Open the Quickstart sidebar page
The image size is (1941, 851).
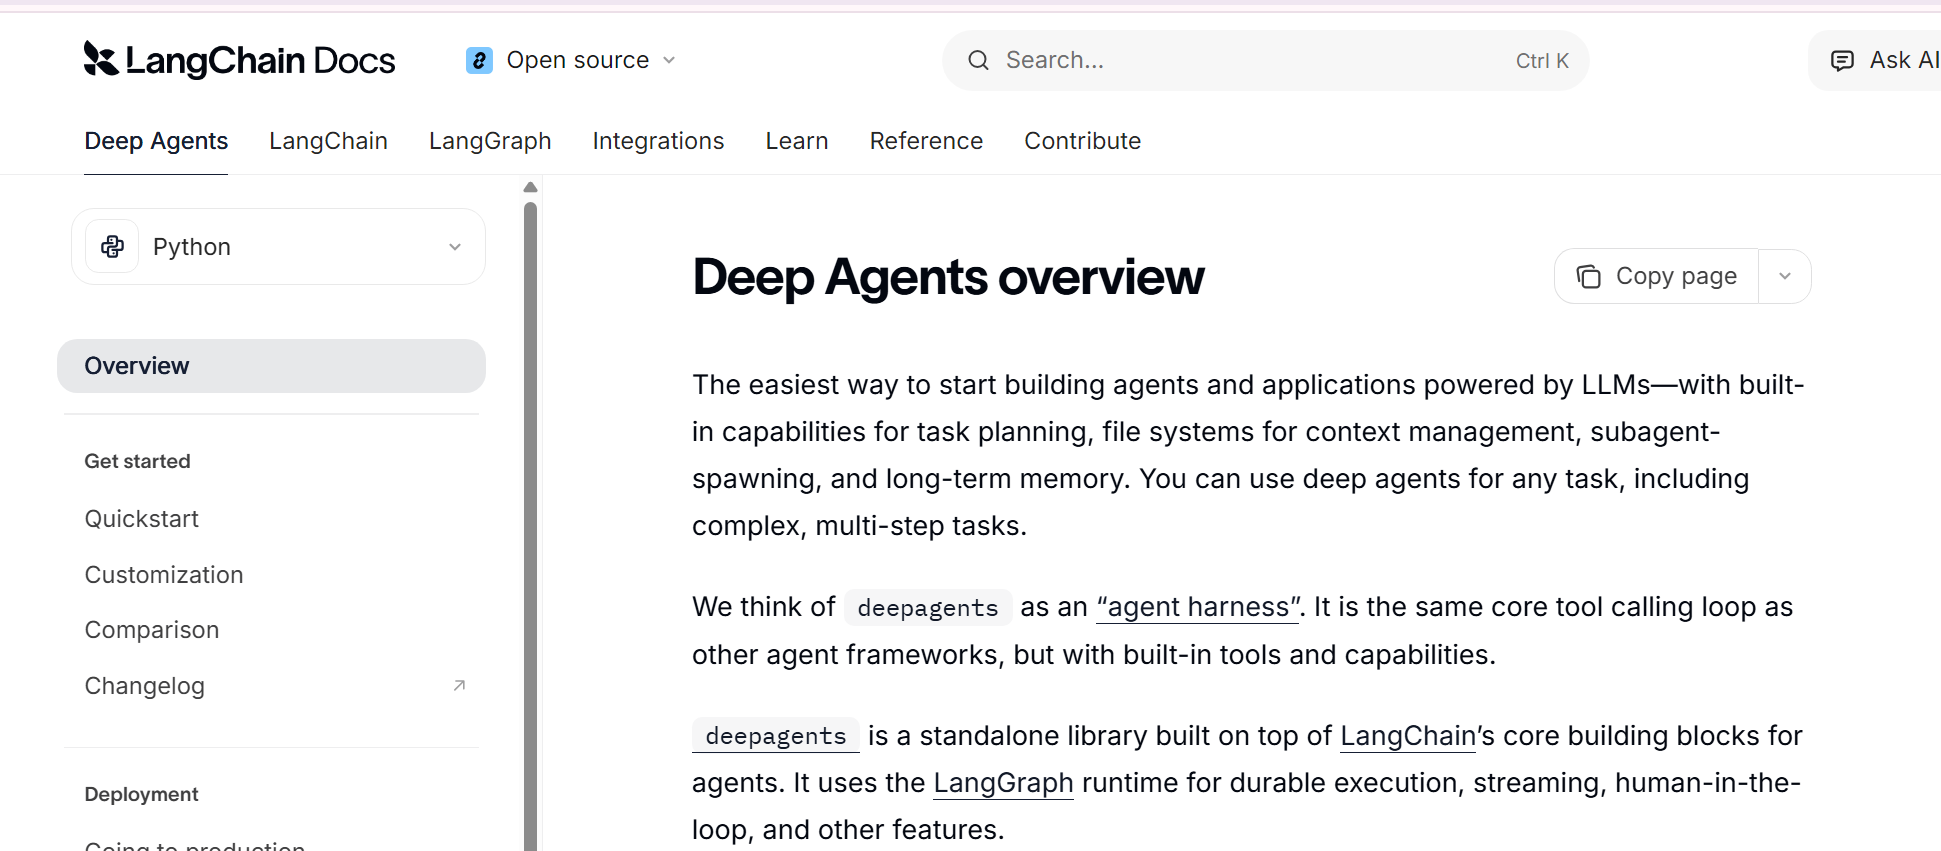pyautogui.click(x=142, y=519)
